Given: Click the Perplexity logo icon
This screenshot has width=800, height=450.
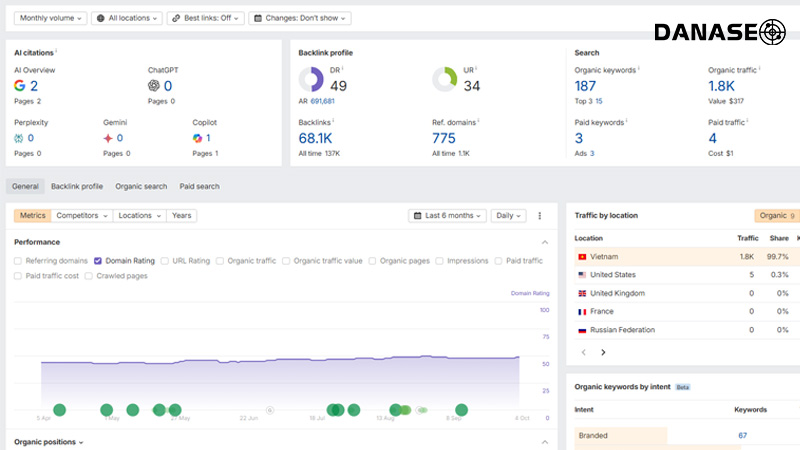Looking at the screenshot, I should [19, 138].
